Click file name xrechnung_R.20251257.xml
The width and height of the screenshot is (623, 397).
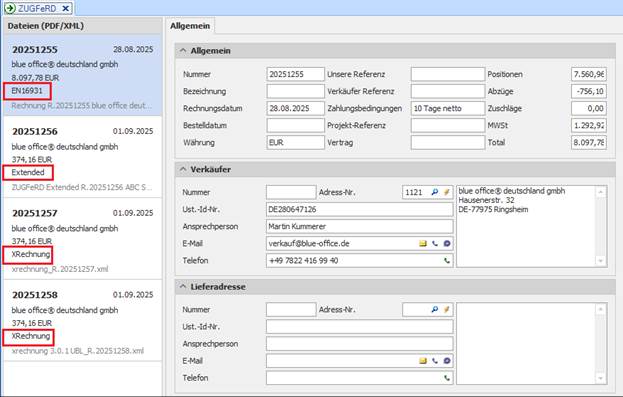pyautogui.click(x=60, y=269)
